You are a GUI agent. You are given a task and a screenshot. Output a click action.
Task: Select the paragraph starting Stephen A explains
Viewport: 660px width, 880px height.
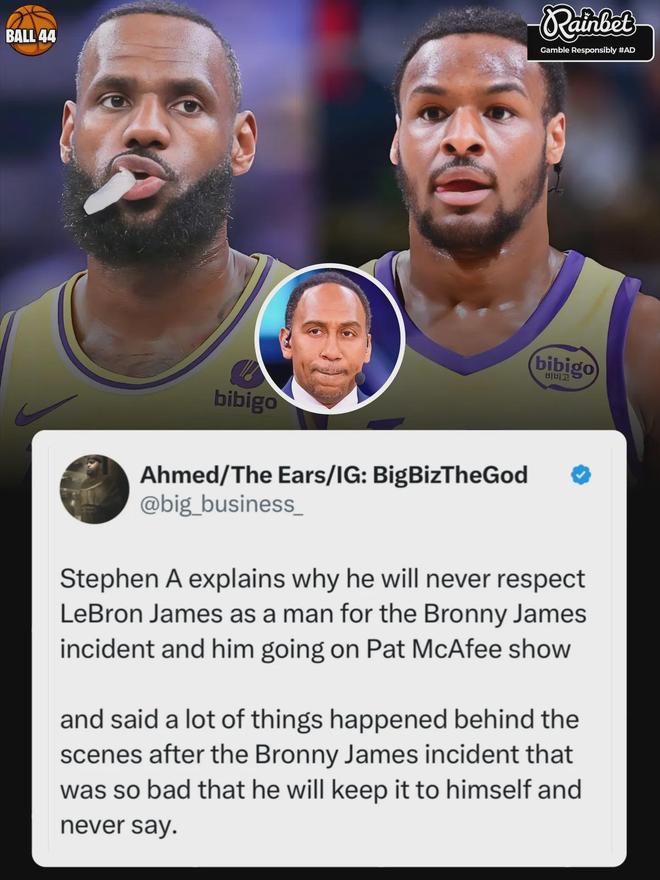323,614
